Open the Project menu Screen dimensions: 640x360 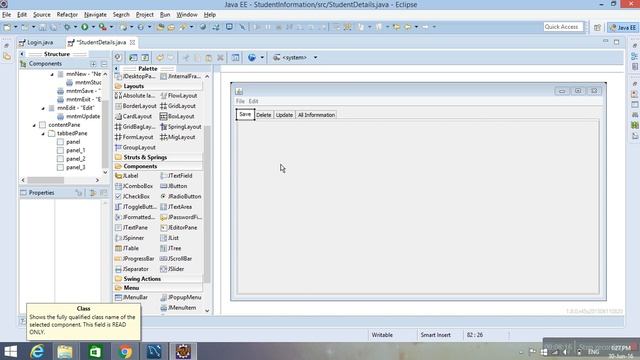click(x=144, y=15)
